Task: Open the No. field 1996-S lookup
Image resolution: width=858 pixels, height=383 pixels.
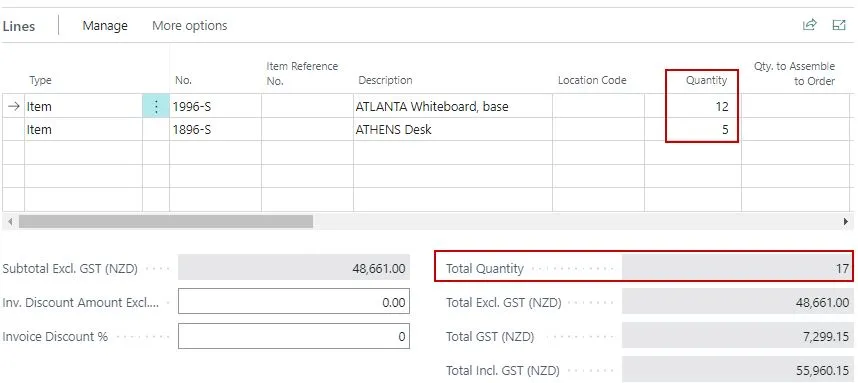Action: (x=215, y=106)
